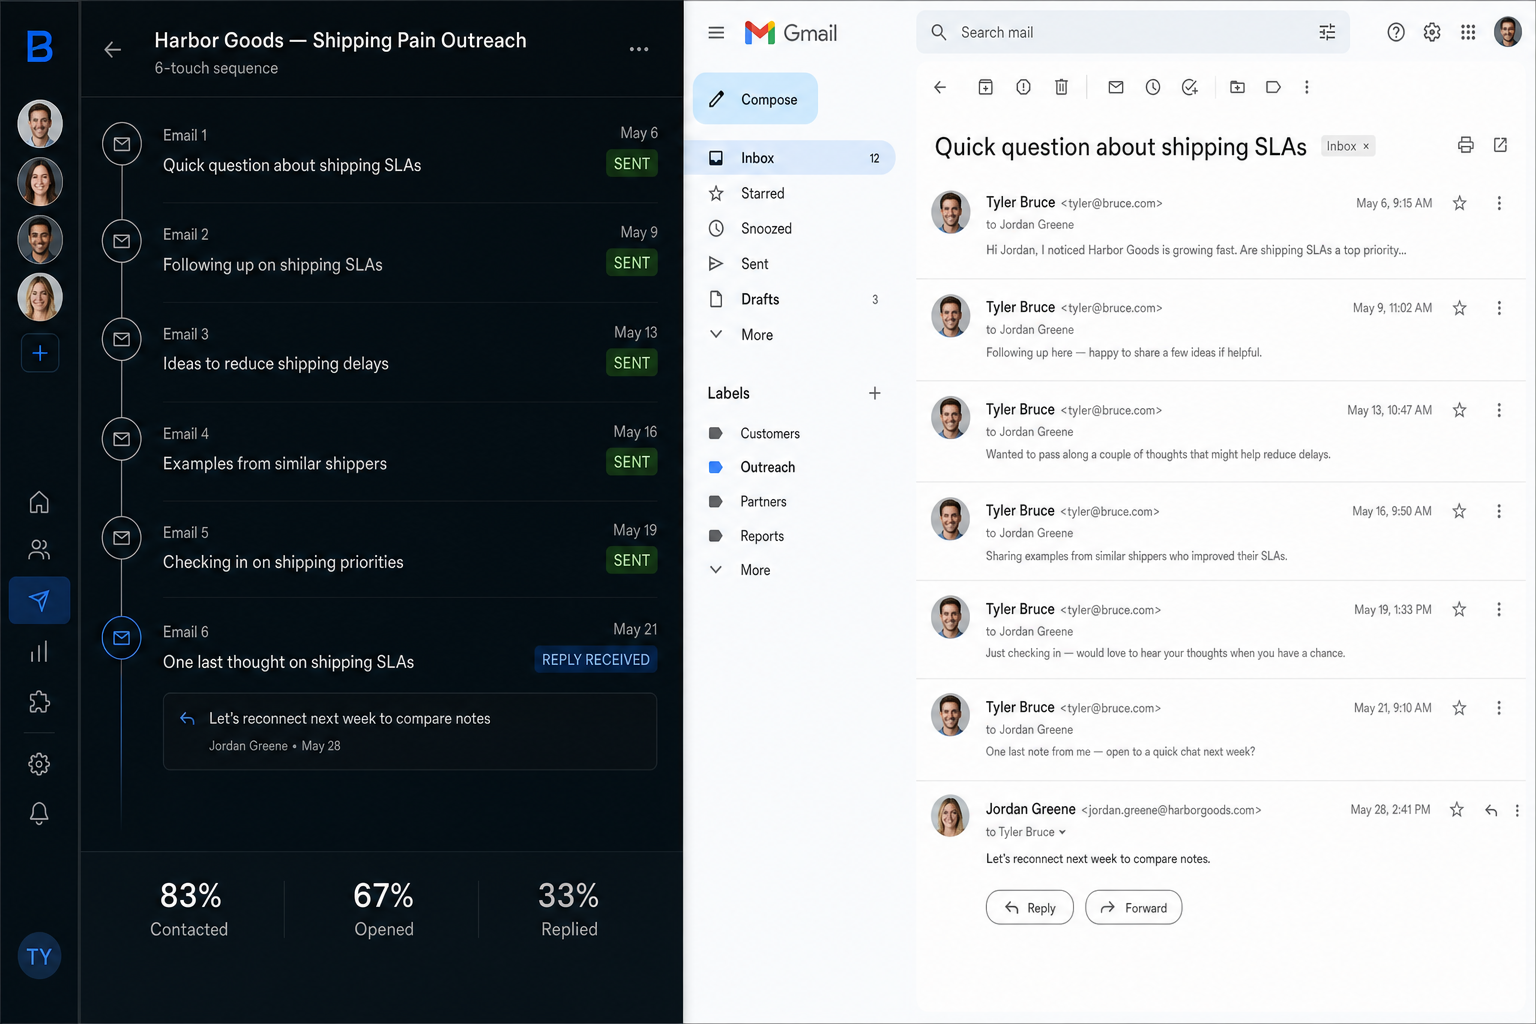Image resolution: width=1536 pixels, height=1024 pixels.
Task: Star the May 19 Tyler Bruce message
Action: pos(1459,609)
